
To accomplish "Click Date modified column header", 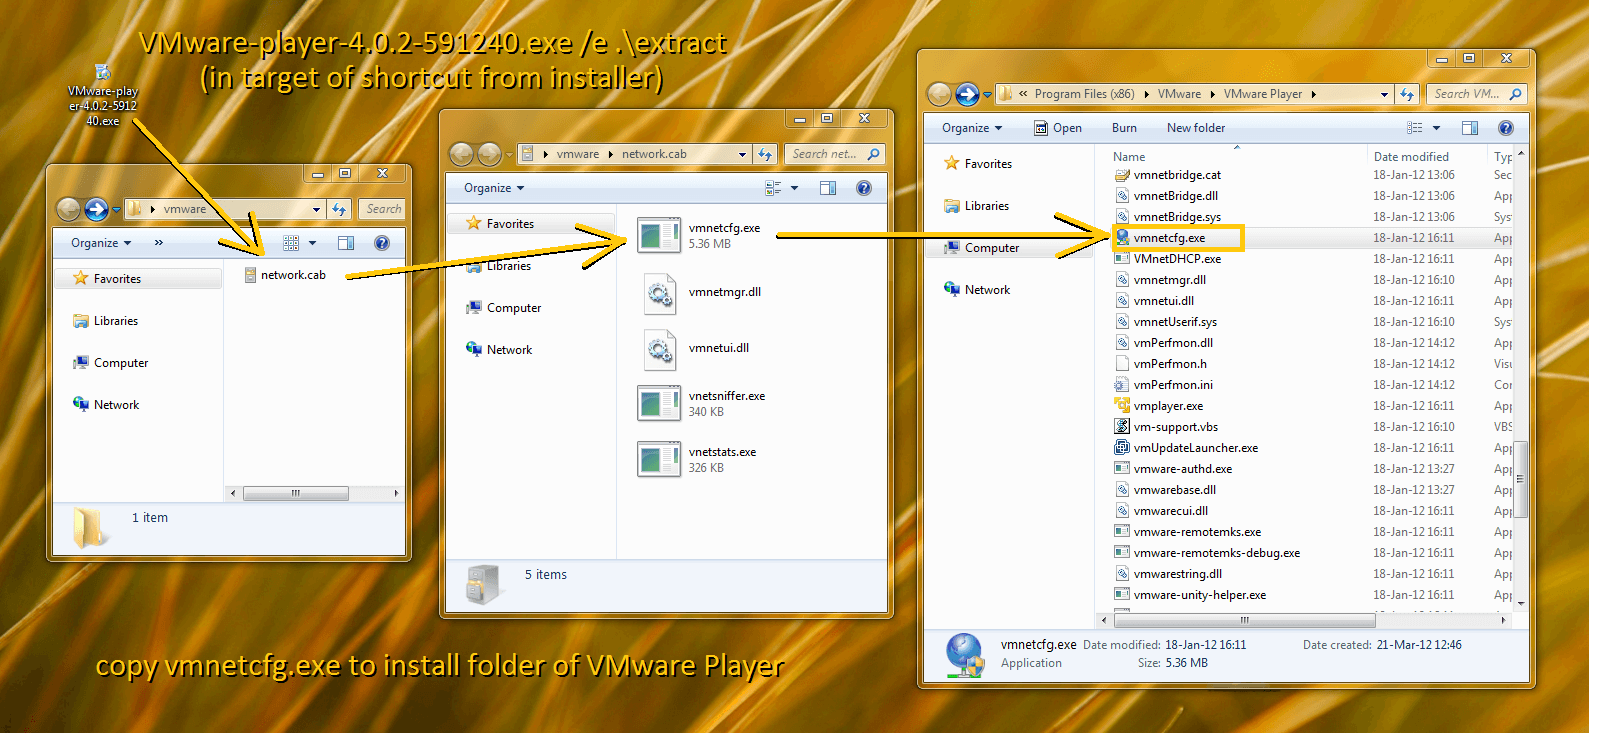I will pyautogui.click(x=1411, y=157).
